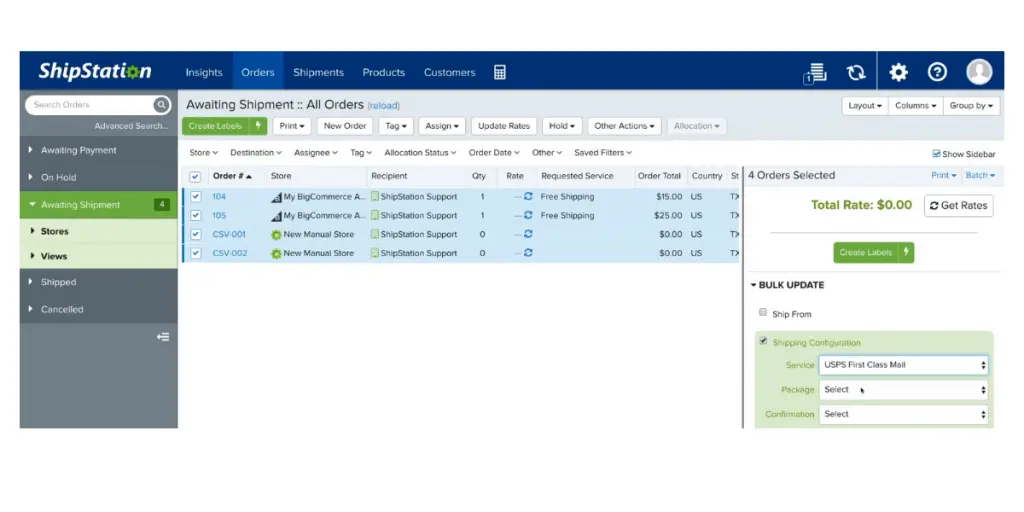1024x512 pixels.
Task: Toggle the select-all orders checkbox
Action: coord(195,176)
